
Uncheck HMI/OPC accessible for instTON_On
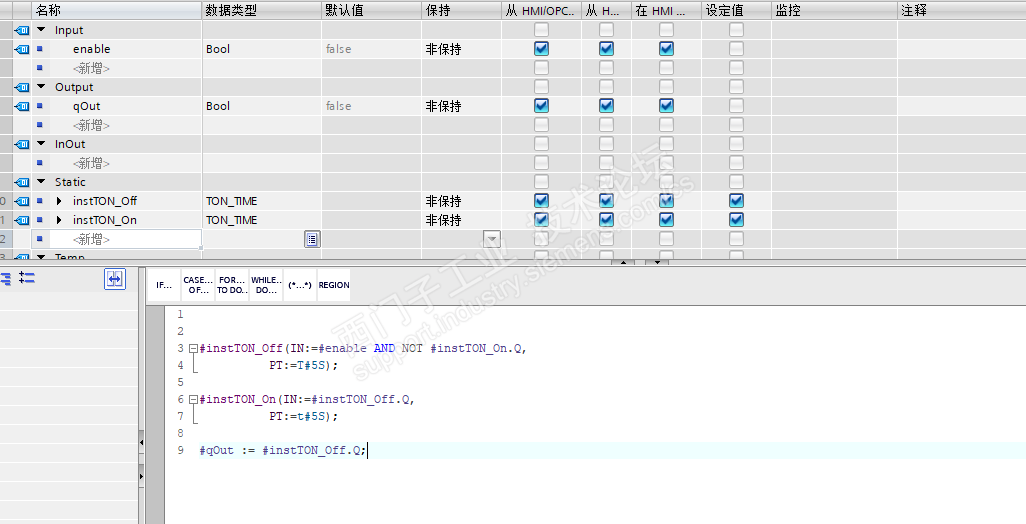tap(541, 220)
